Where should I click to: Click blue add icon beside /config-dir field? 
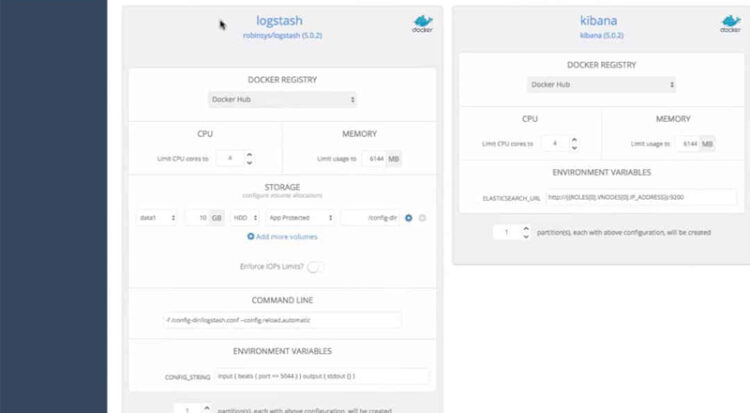[408, 218]
